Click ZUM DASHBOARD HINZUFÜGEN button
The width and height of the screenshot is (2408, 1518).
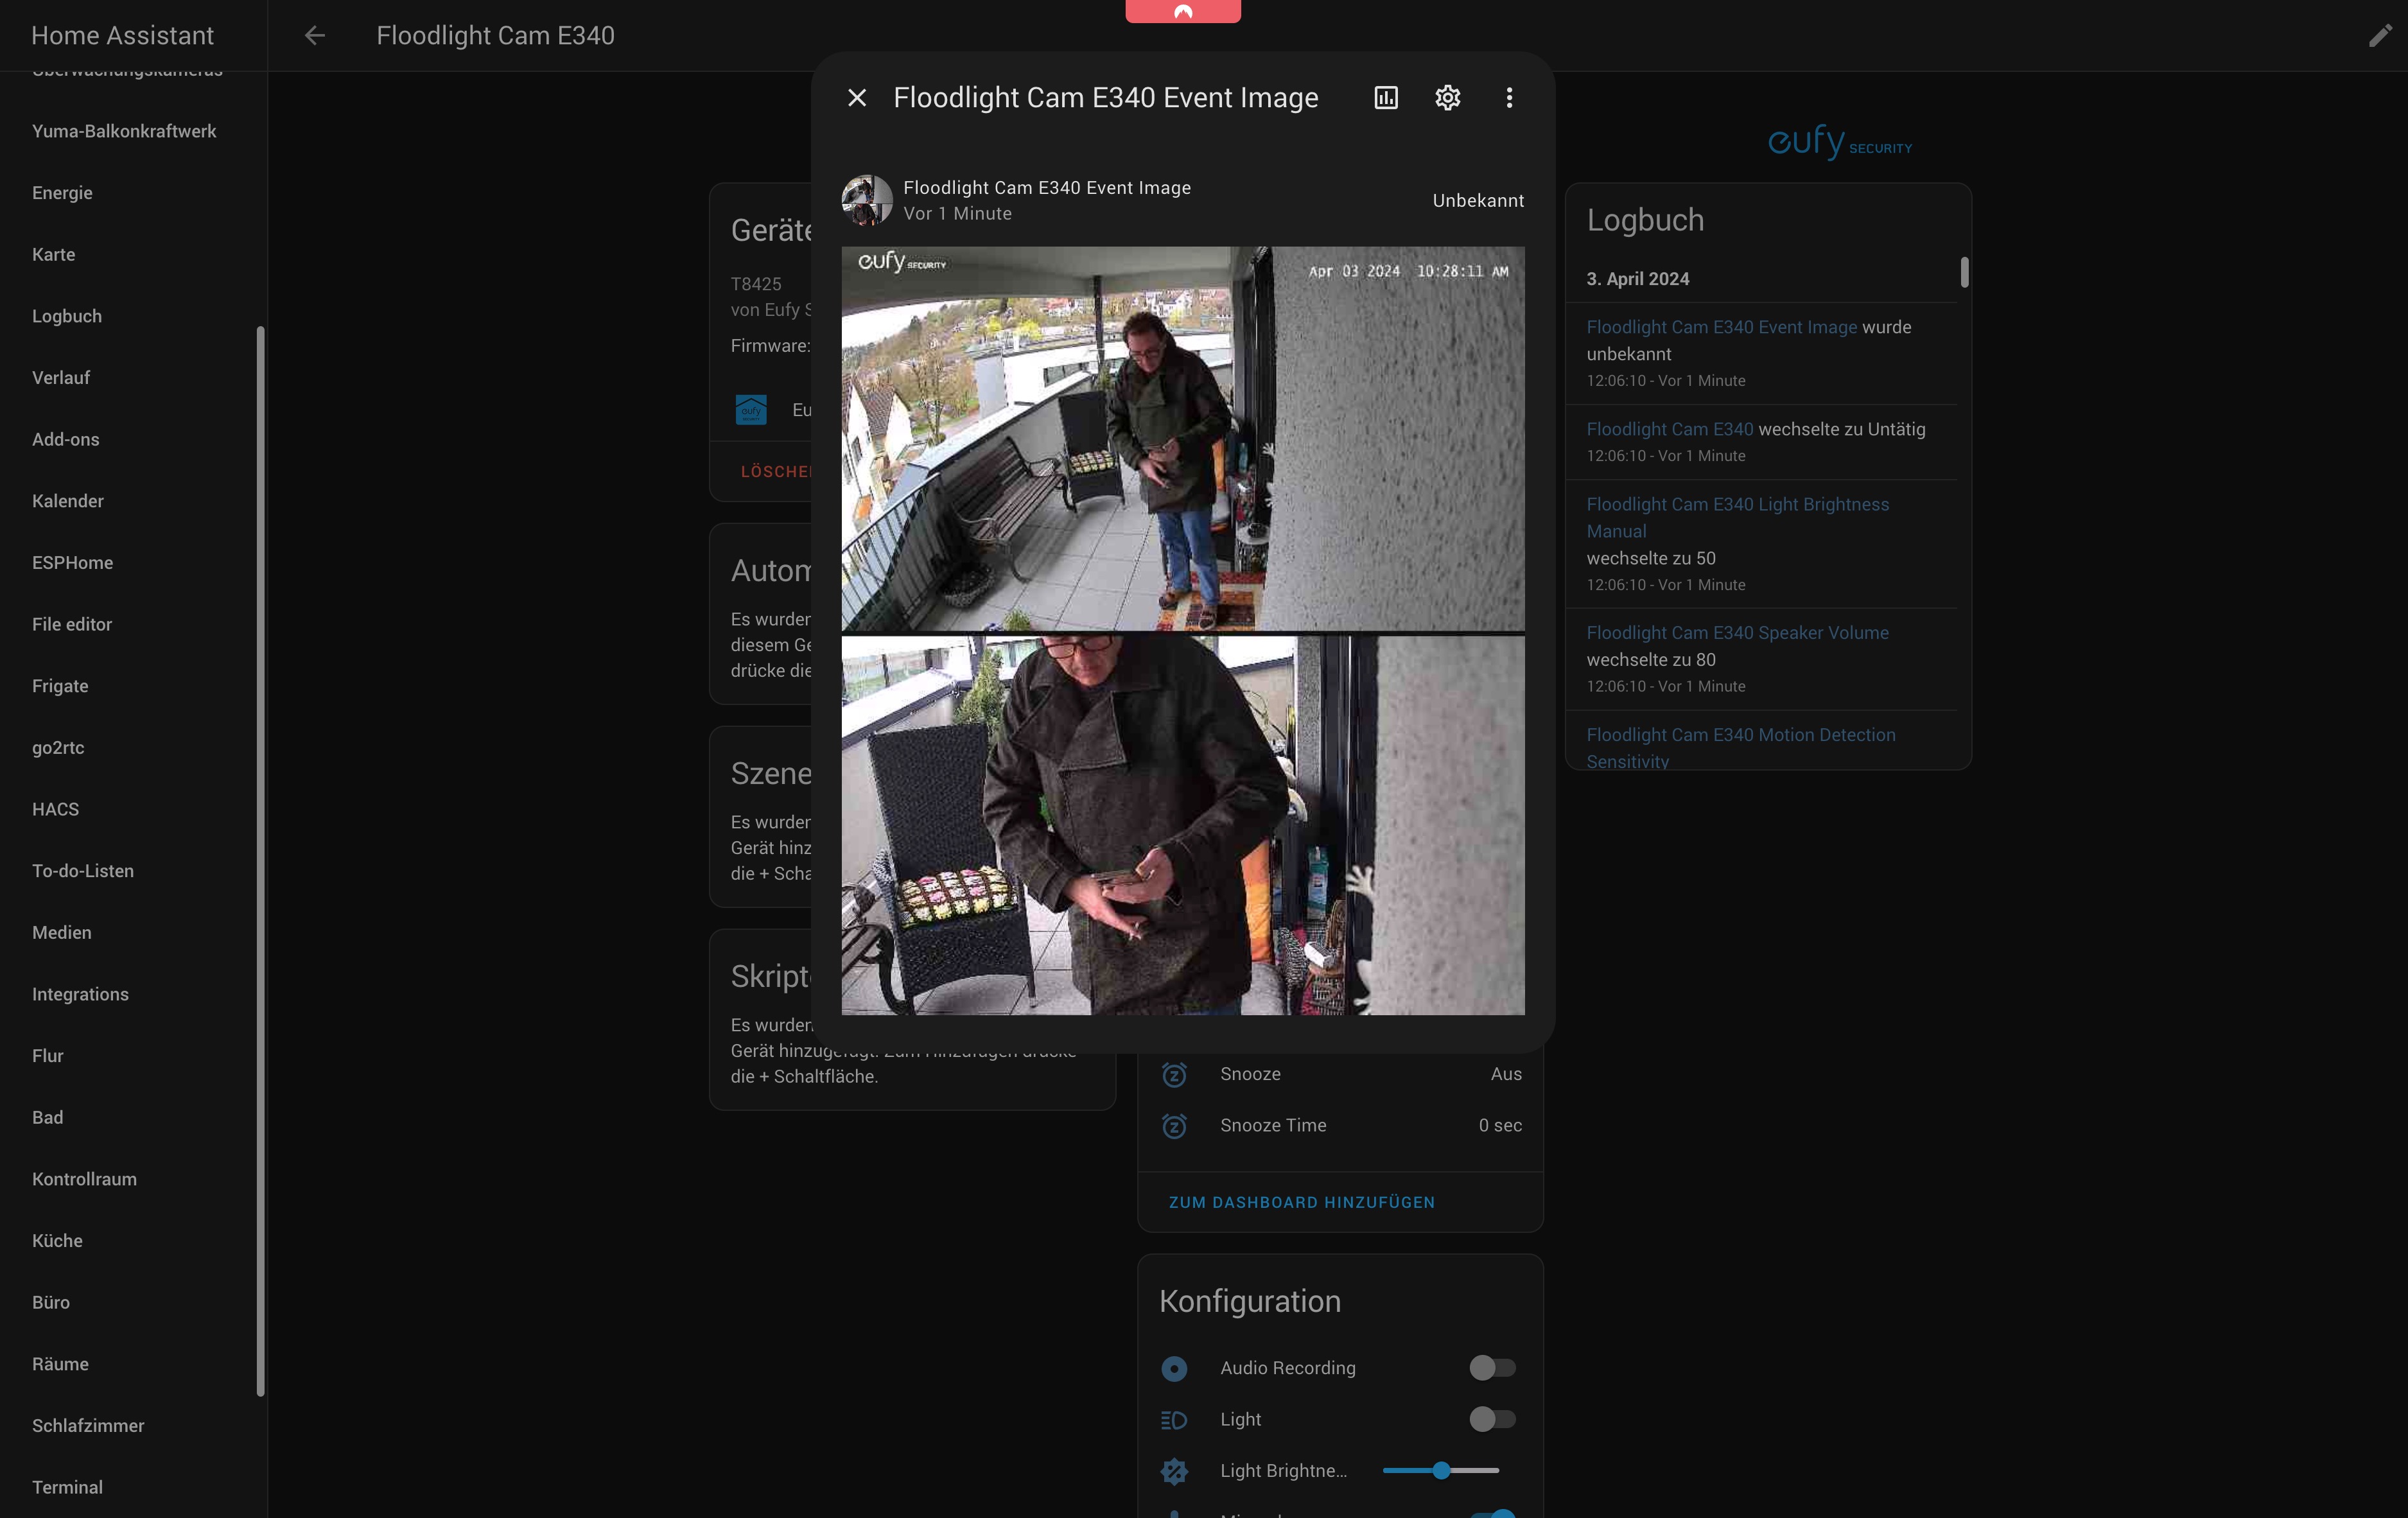pyautogui.click(x=1301, y=1202)
